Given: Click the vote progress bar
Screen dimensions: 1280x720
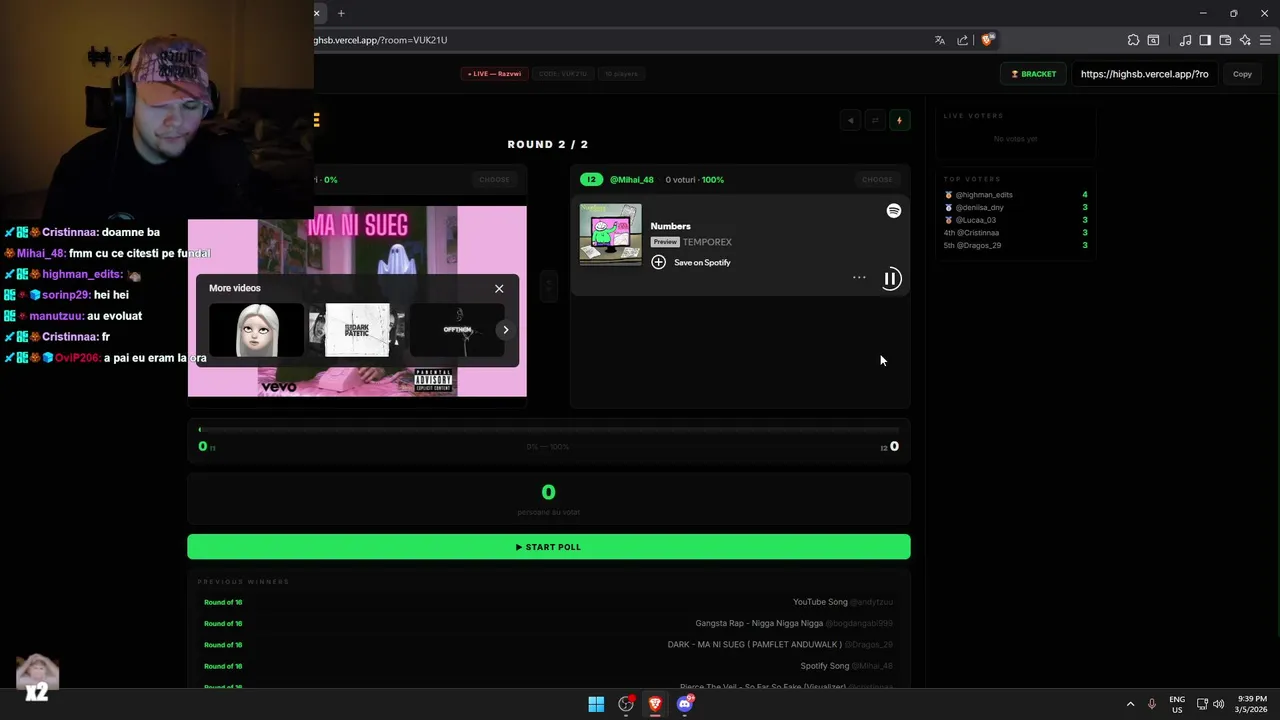Looking at the screenshot, I should tap(549, 430).
